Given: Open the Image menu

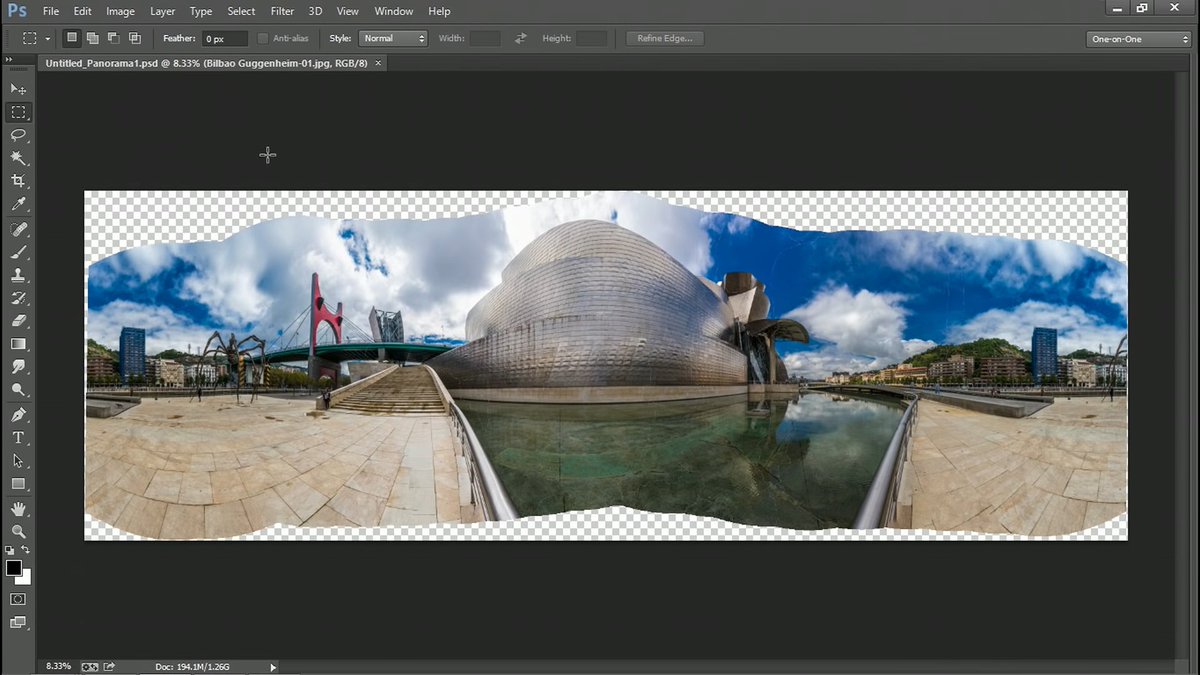Looking at the screenshot, I should (x=120, y=11).
